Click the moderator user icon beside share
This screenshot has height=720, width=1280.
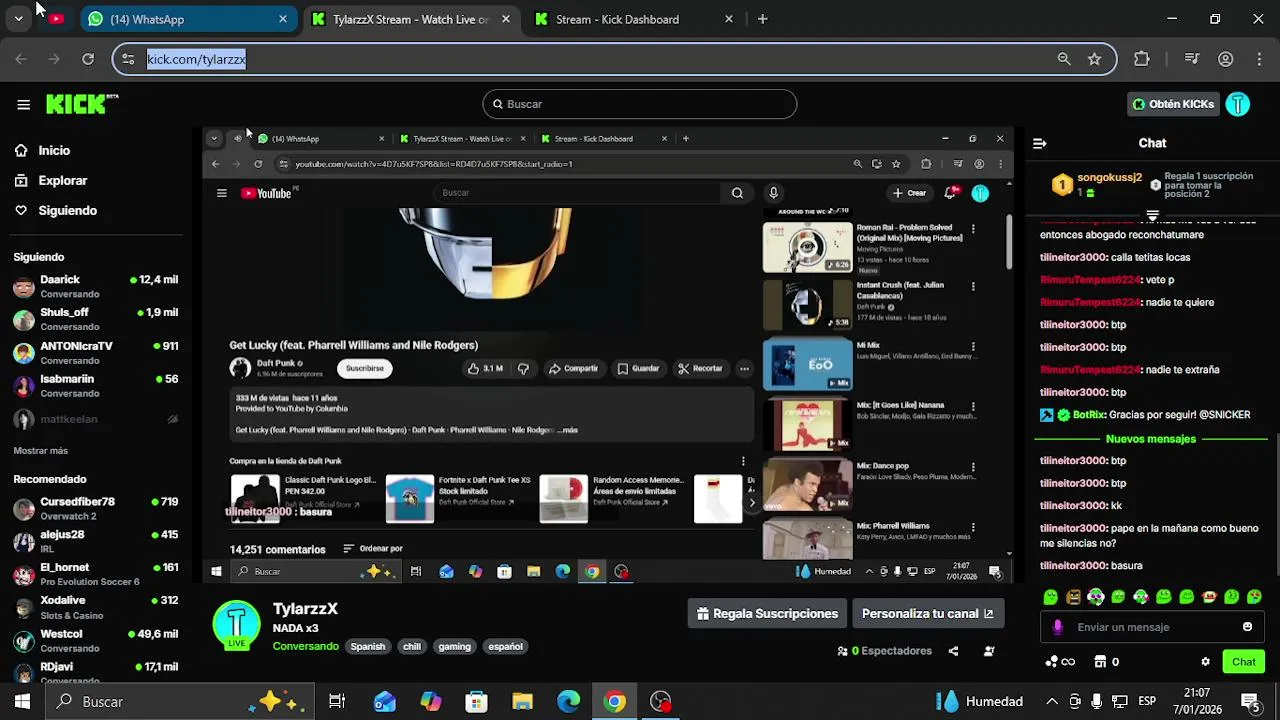point(989,651)
